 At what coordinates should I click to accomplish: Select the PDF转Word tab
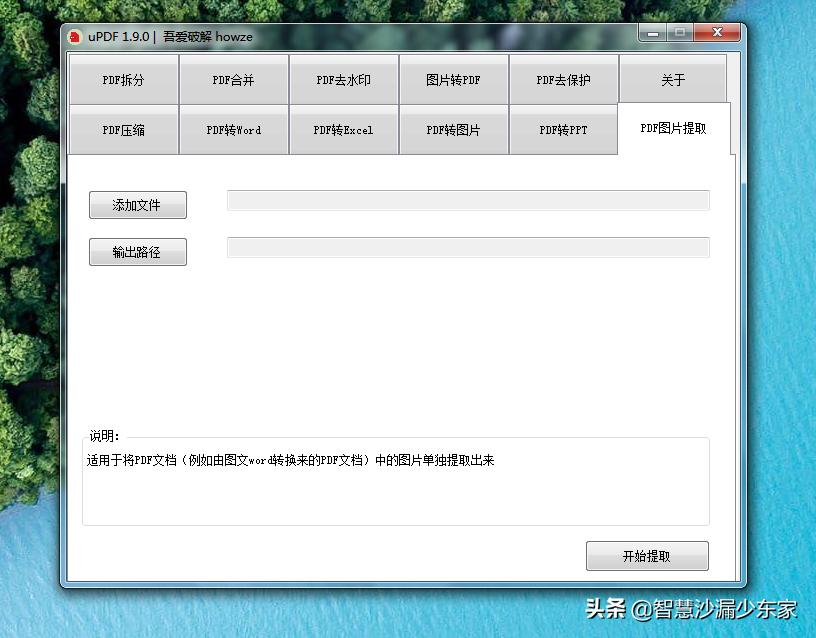233,130
